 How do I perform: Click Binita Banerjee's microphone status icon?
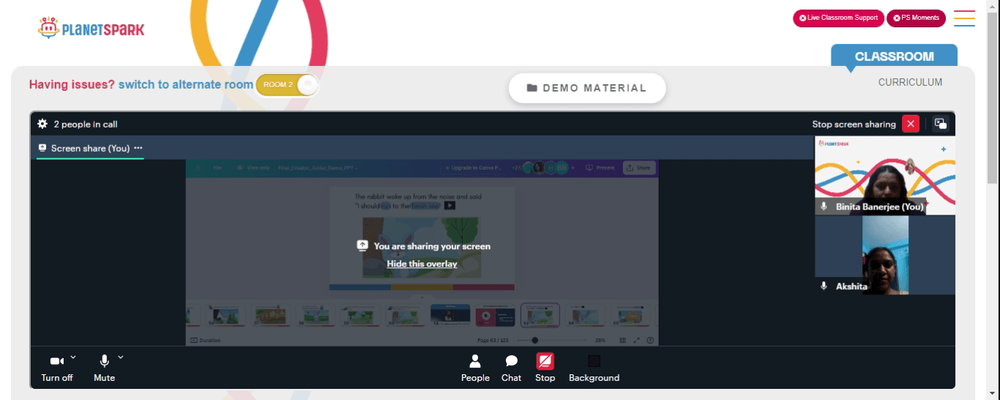[x=824, y=207]
